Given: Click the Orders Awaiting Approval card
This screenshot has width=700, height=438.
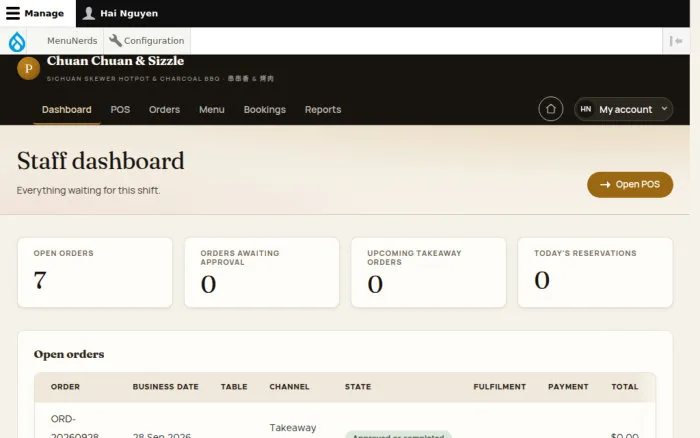Looking at the screenshot, I should (262, 272).
